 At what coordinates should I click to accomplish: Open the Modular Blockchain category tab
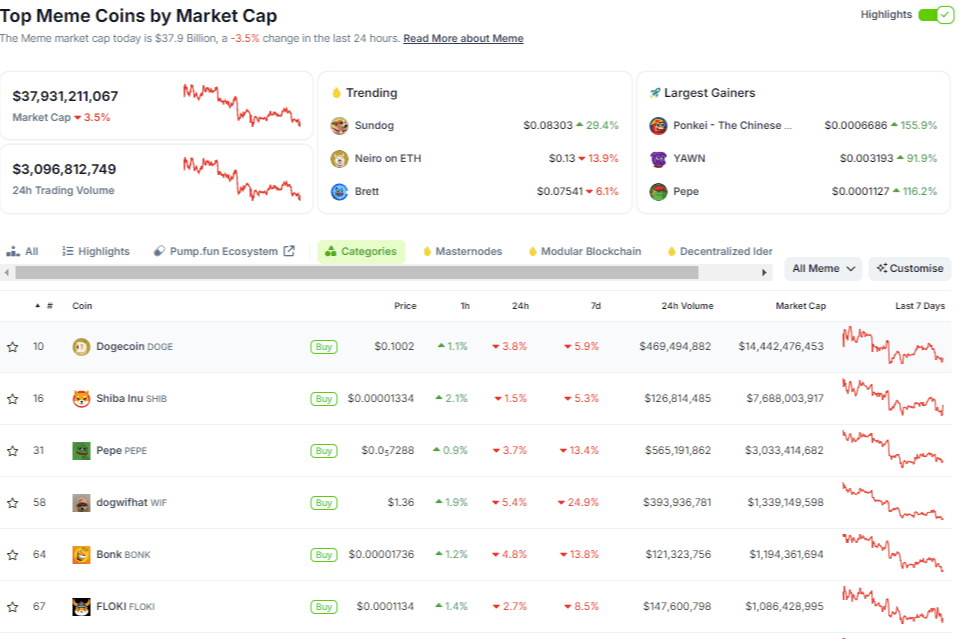tap(585, 251)
